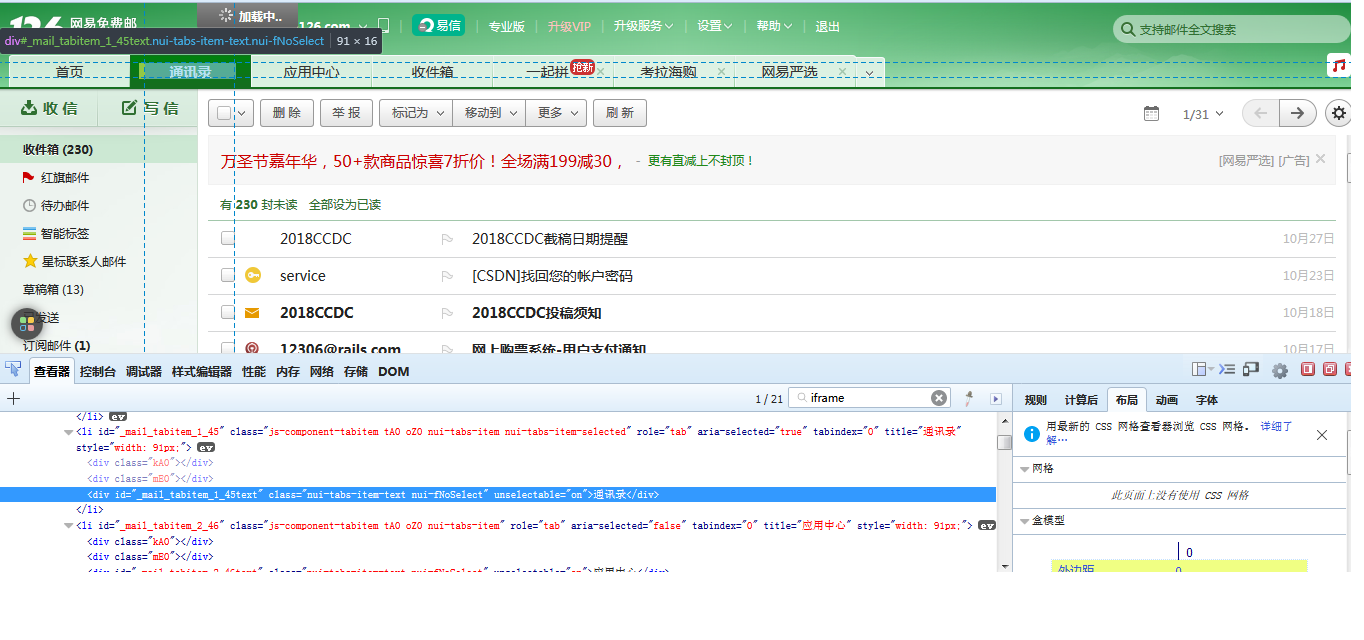Click the element picker icon in DevTools
1364x640 pixels.
tap(14, 370)
